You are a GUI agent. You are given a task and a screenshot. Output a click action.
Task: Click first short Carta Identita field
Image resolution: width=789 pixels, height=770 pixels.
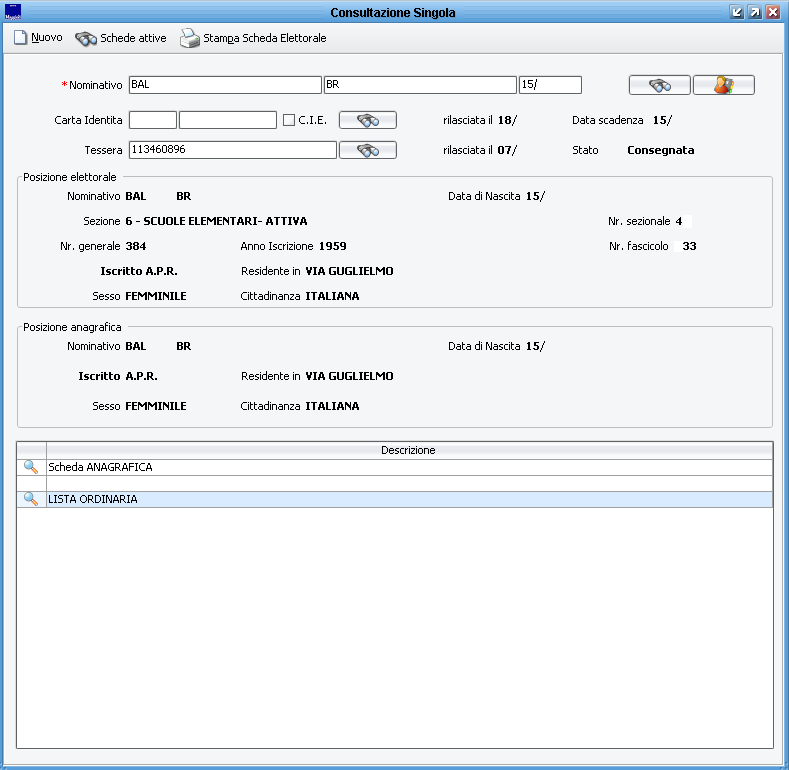[x=152, y=120]
